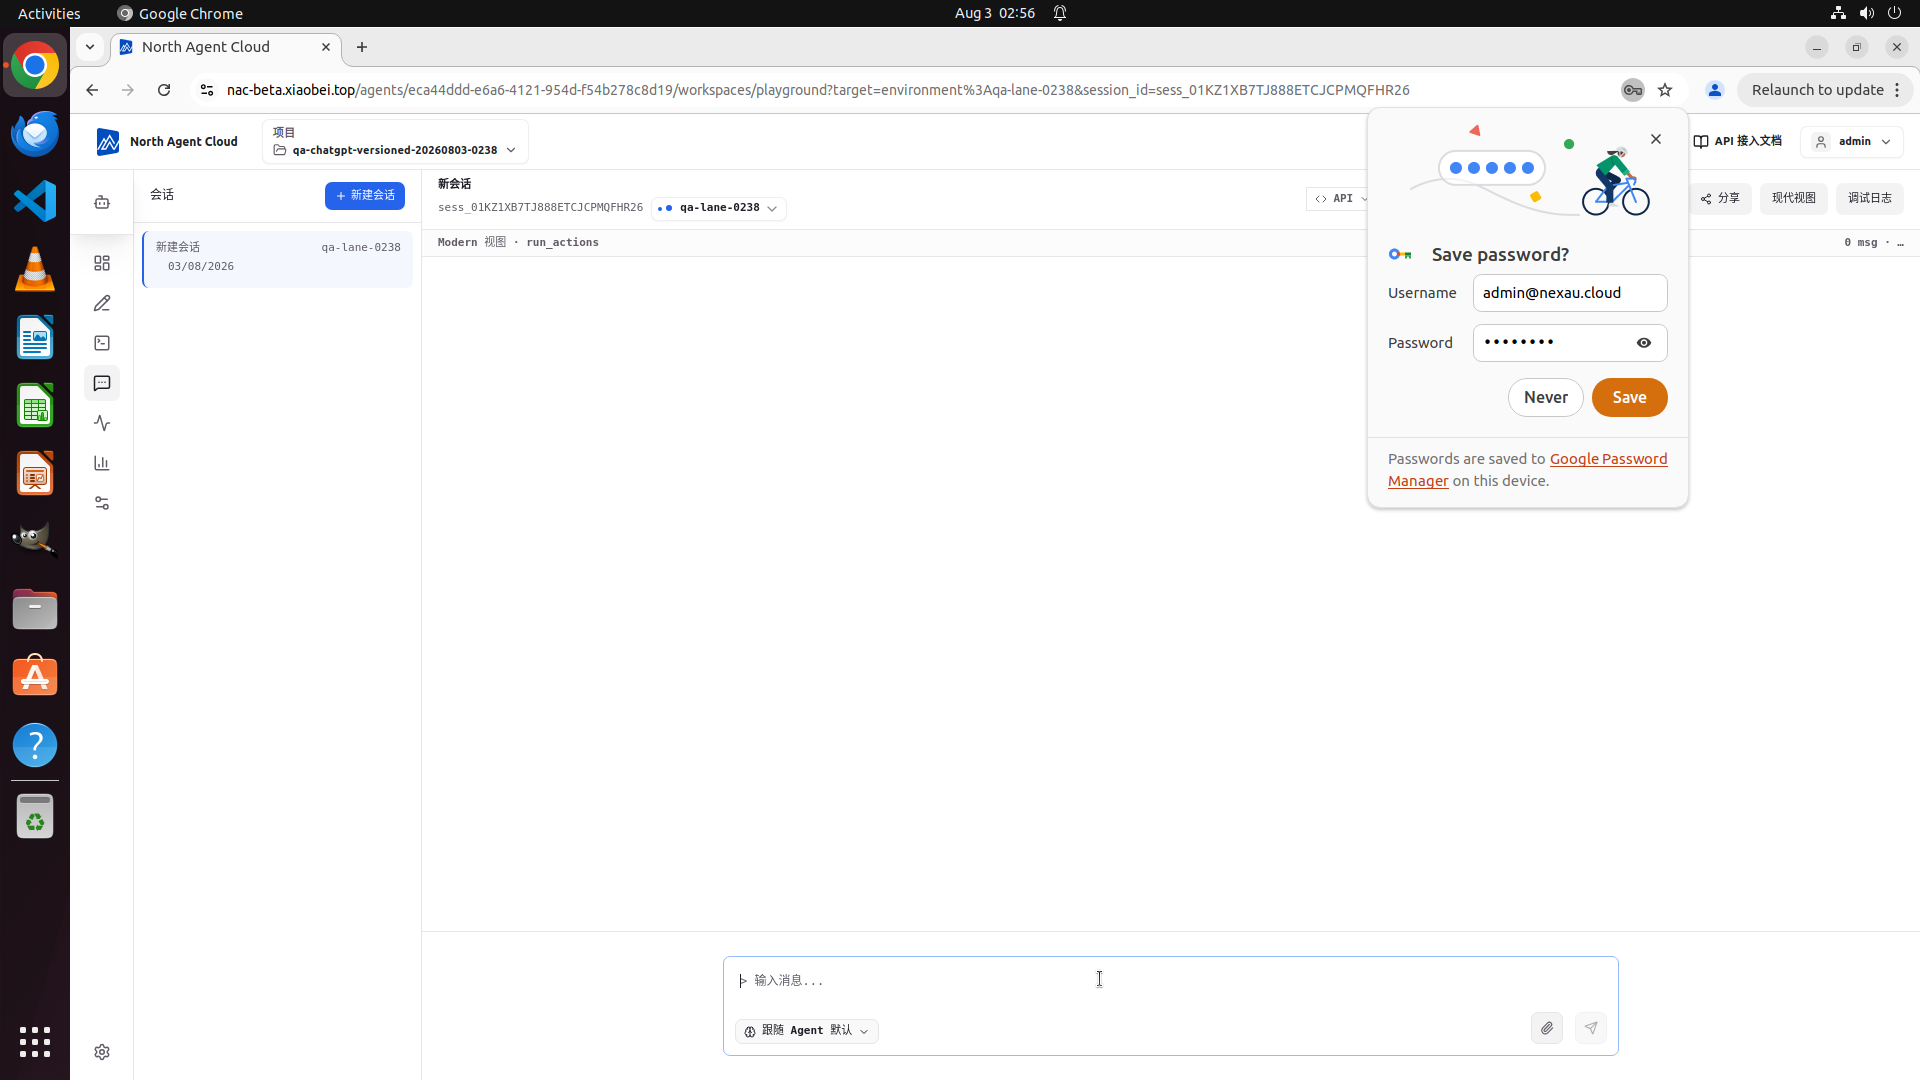
Task: Toggle password visibility eye icon
Action: [x=1644, y=343]
